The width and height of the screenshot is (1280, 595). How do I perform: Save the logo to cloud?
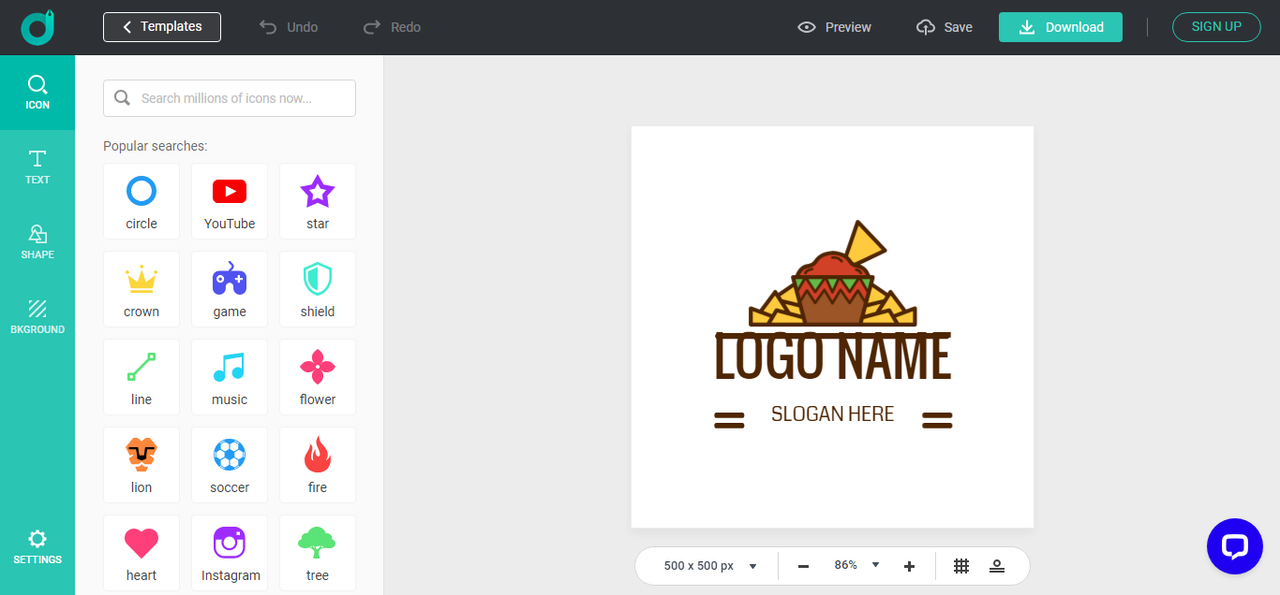(944, 27)
